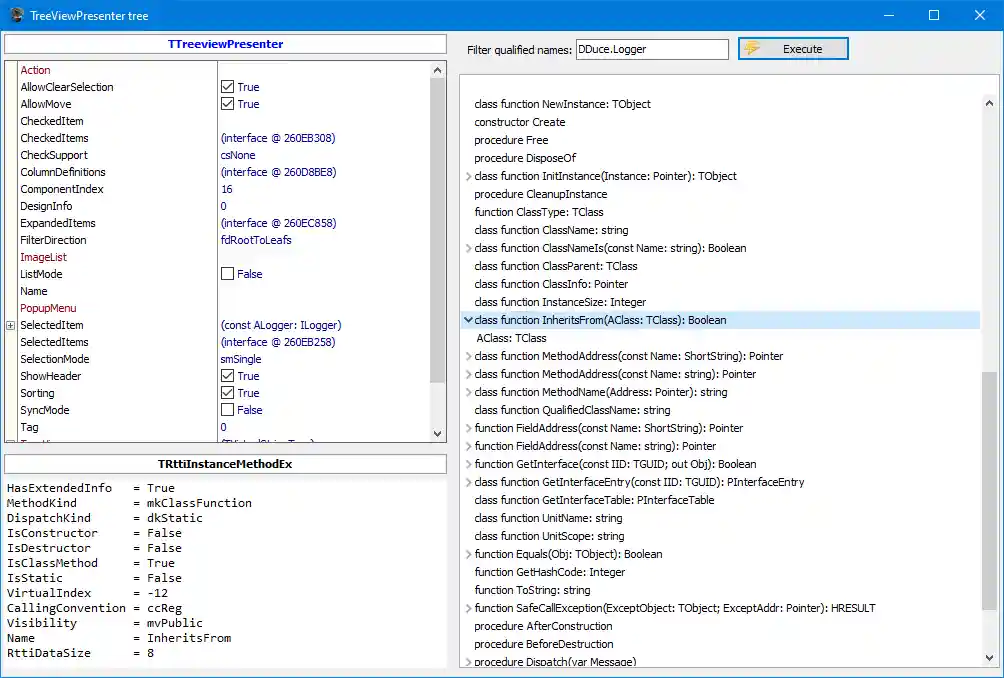Image resolution: width=1004 pixels, height=678 pixels.
Task: Collapse the InheritsFrom class function entry
Action: click(x=468, y=320)
